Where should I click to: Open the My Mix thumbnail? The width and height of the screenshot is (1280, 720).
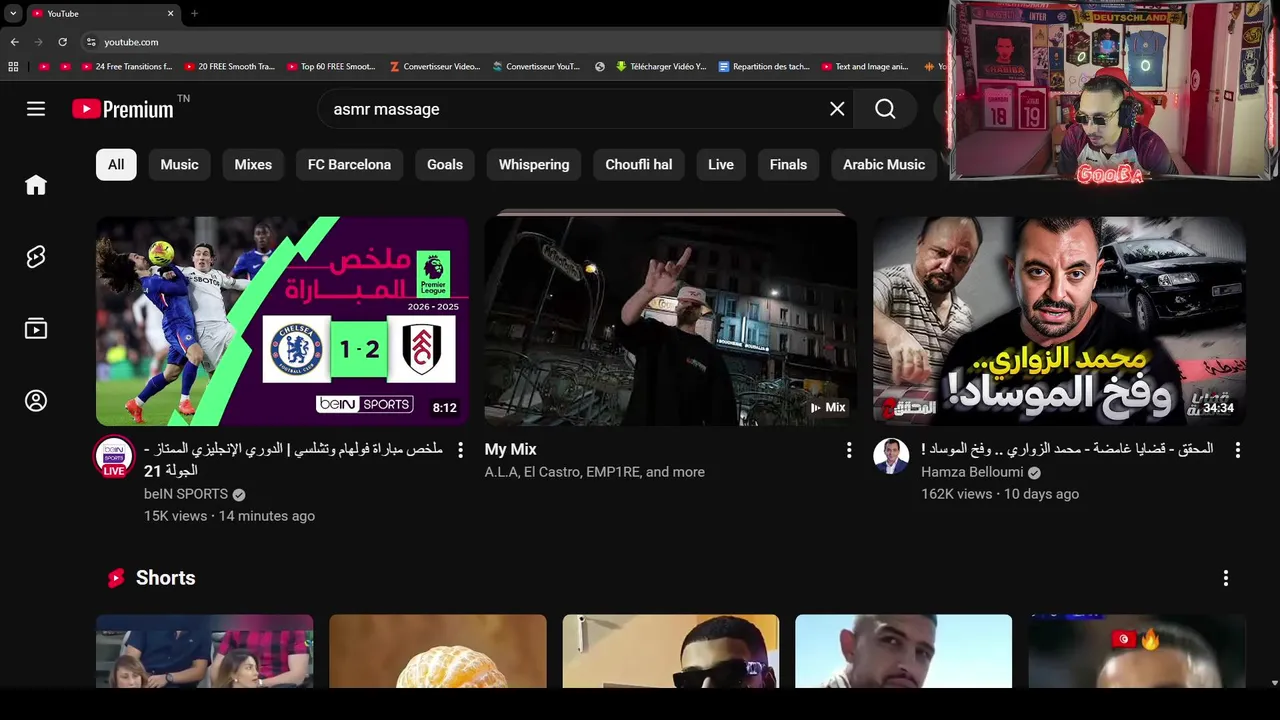[671, 321]
